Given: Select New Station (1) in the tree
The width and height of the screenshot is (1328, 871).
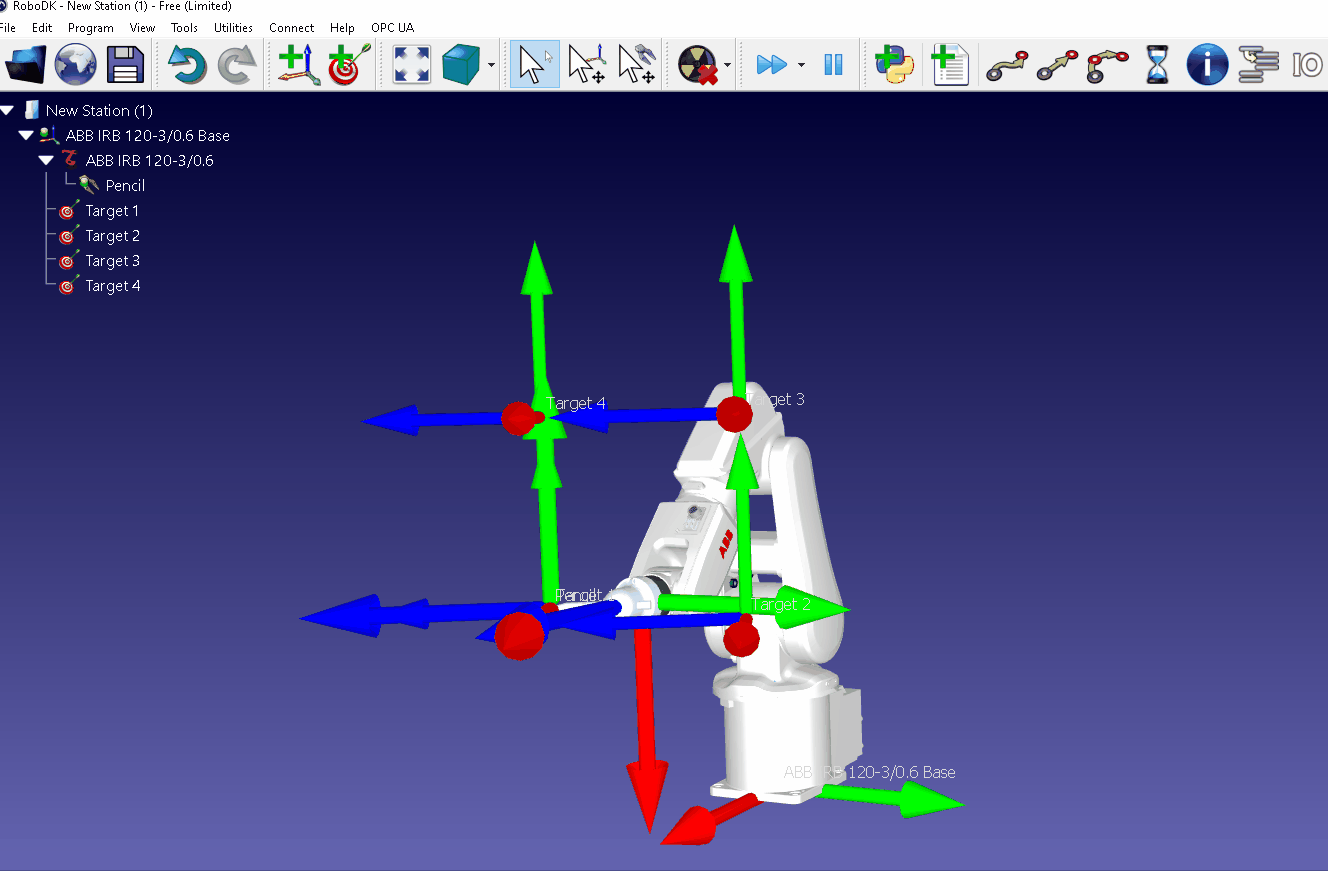Looking at the screenshot, I should 100,110.
